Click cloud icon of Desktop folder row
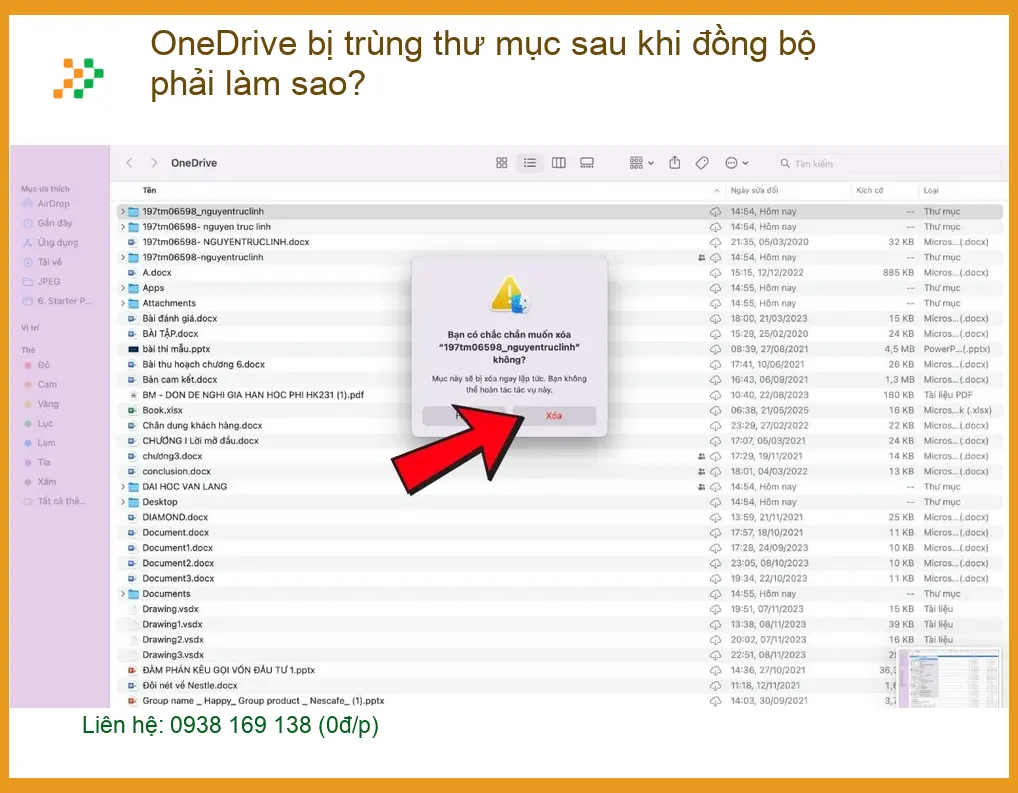The height and width of the screenshot is (793, 1018). 715,502
